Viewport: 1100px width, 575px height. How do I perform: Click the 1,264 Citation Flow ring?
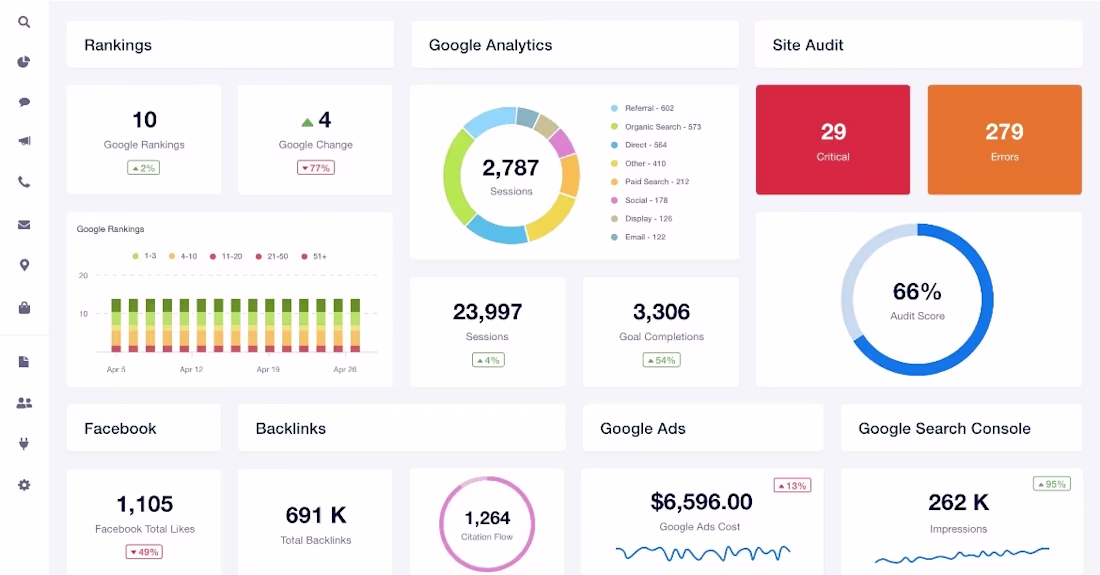coord(487,524)
